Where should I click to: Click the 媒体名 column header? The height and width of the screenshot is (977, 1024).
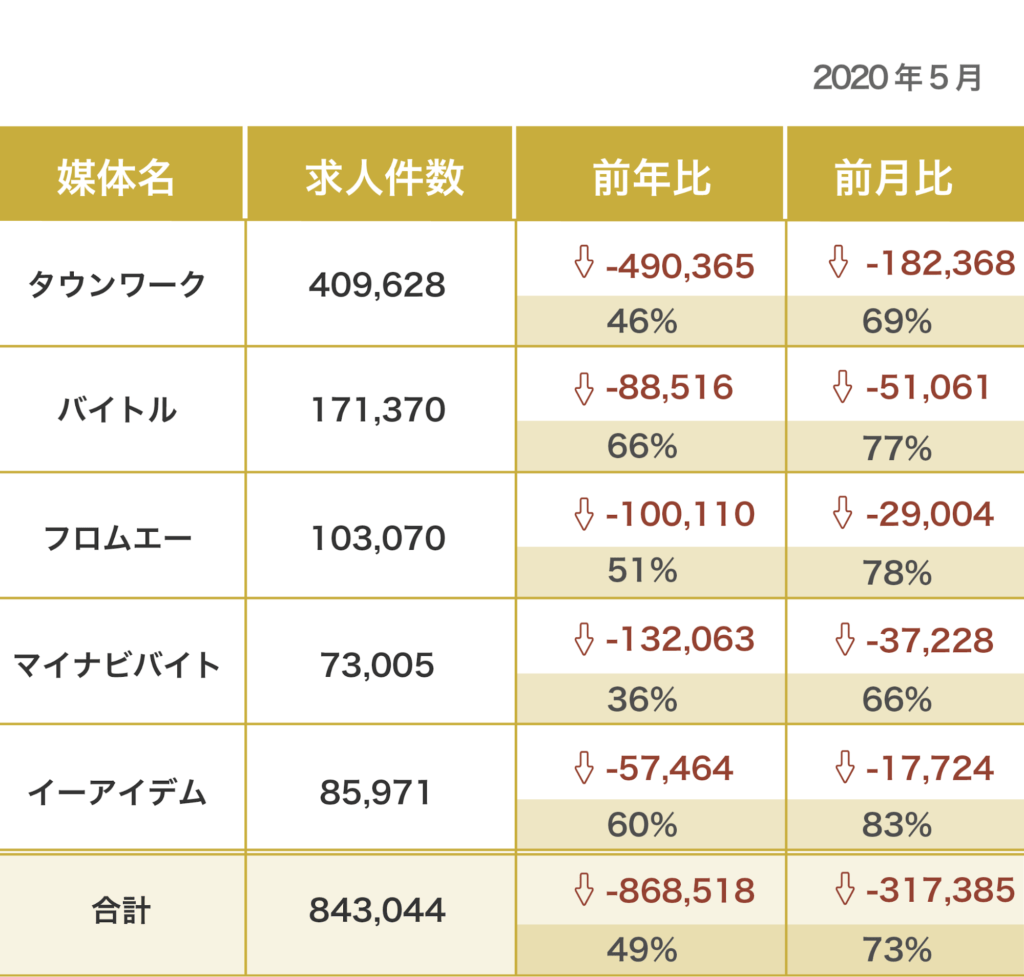tap(117, 178)
